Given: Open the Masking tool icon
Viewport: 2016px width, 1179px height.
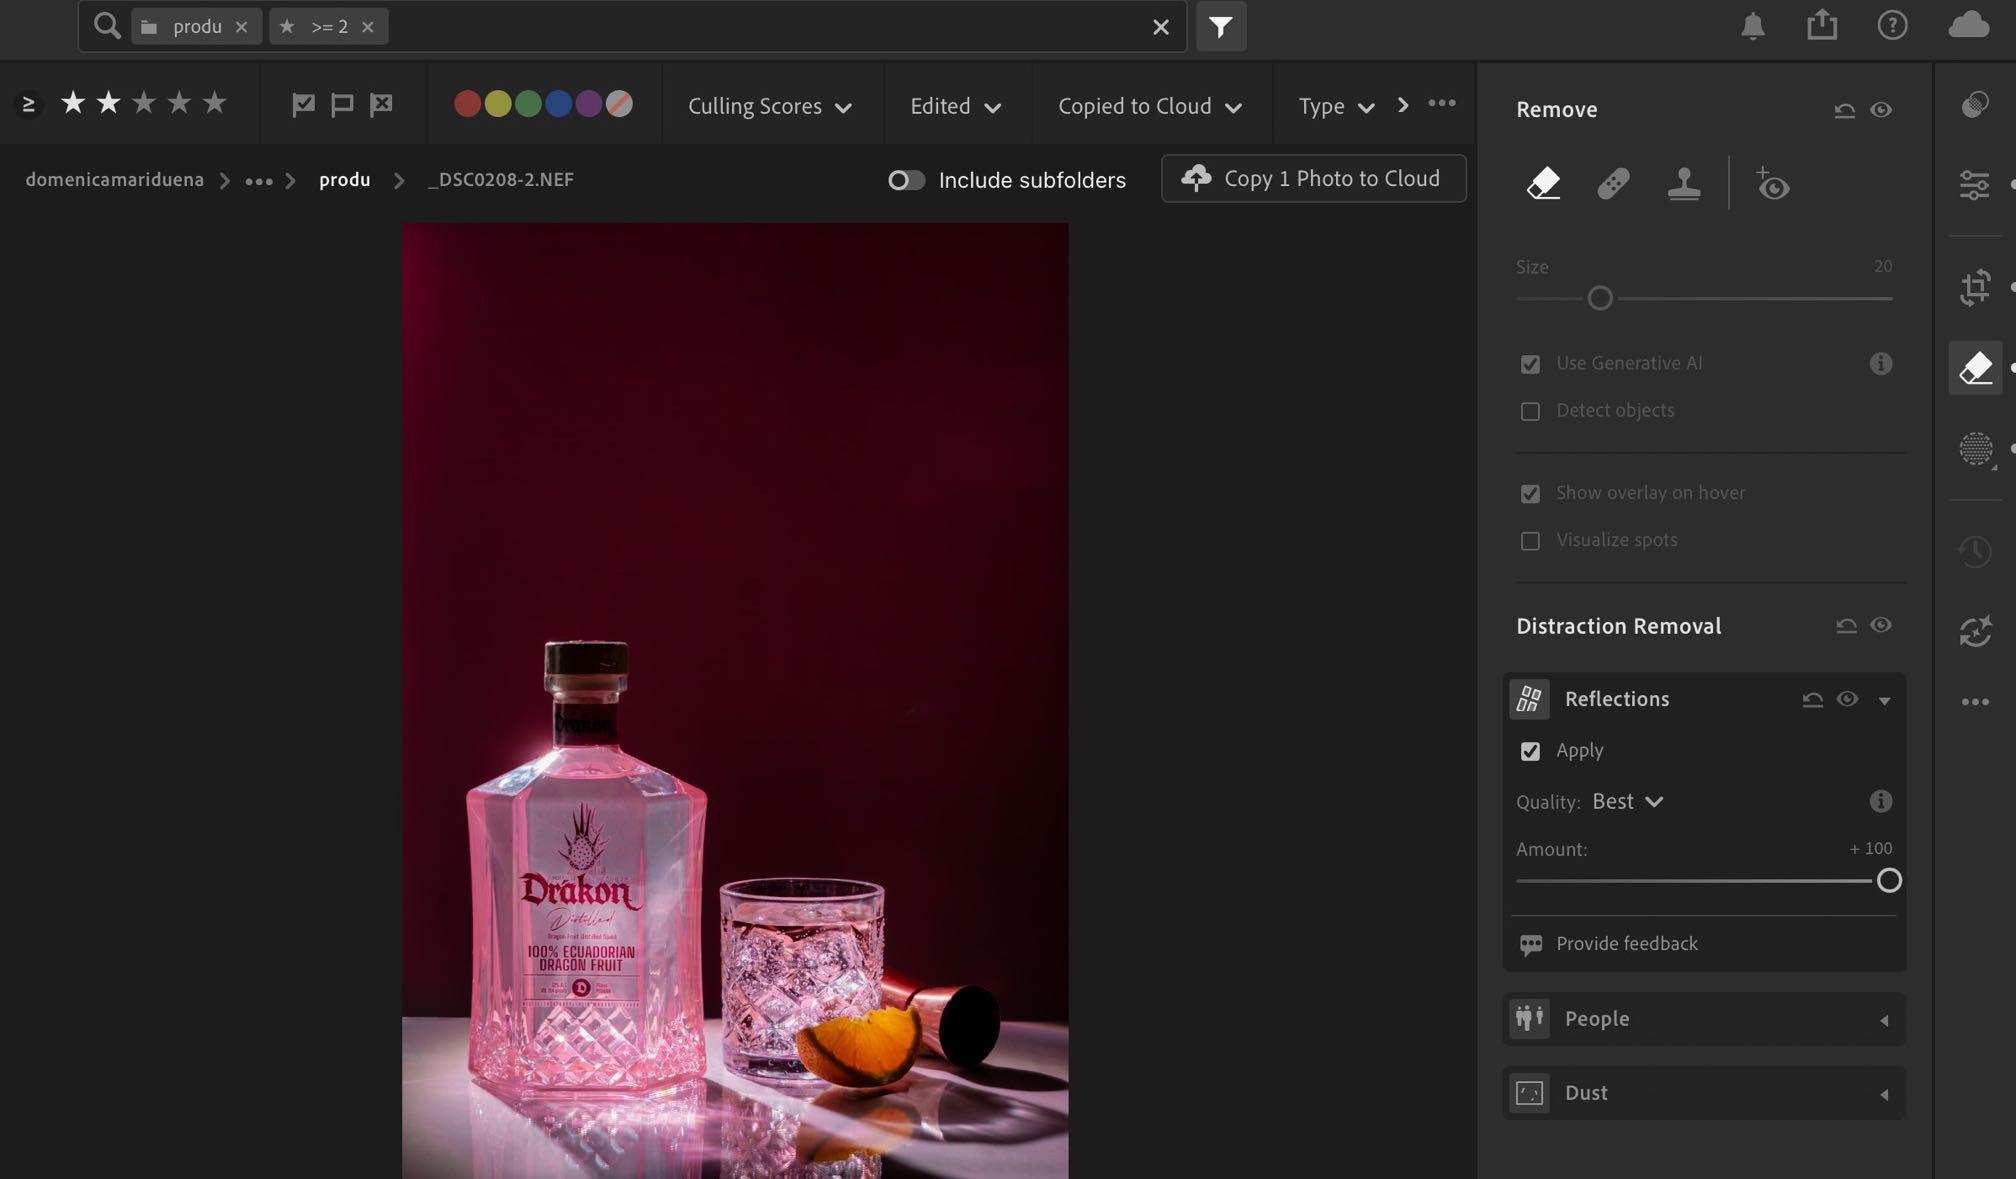Looking at the screenshot, I should coord(1975,449).
